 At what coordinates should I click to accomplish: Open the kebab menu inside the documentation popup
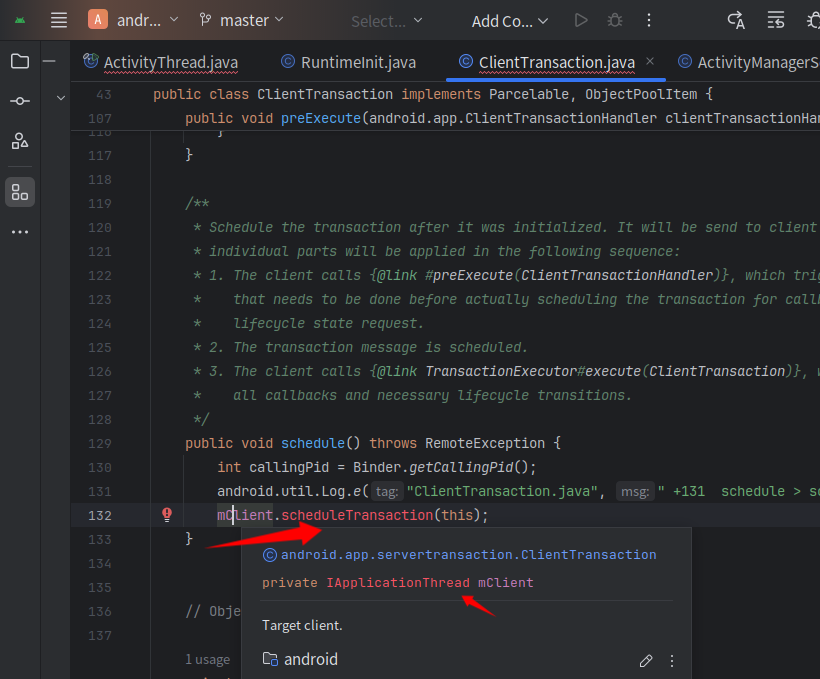click(x=671, y=661)
